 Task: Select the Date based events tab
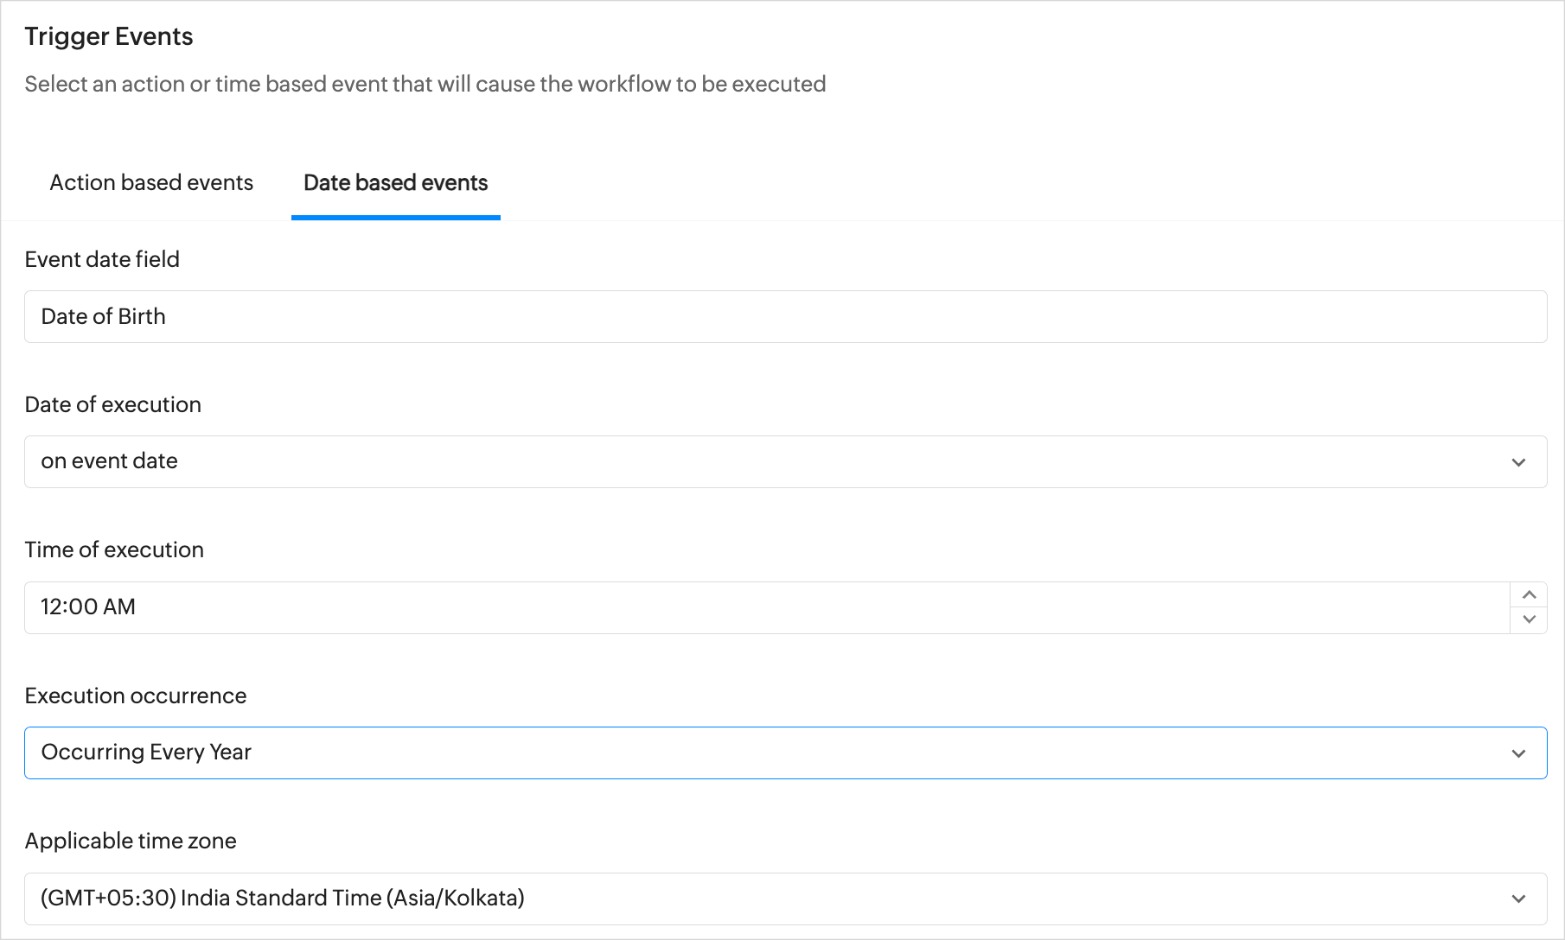(395, 183)
